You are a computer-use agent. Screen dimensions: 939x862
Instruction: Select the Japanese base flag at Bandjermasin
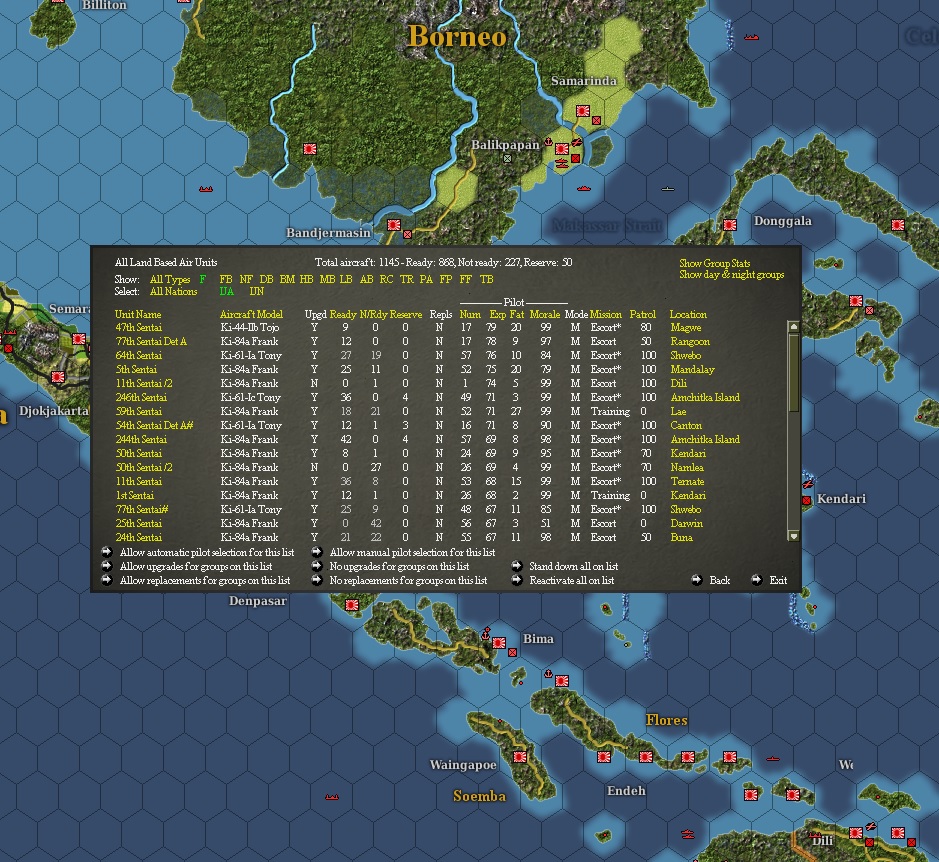pyautogui.click(x=393, y=225)
